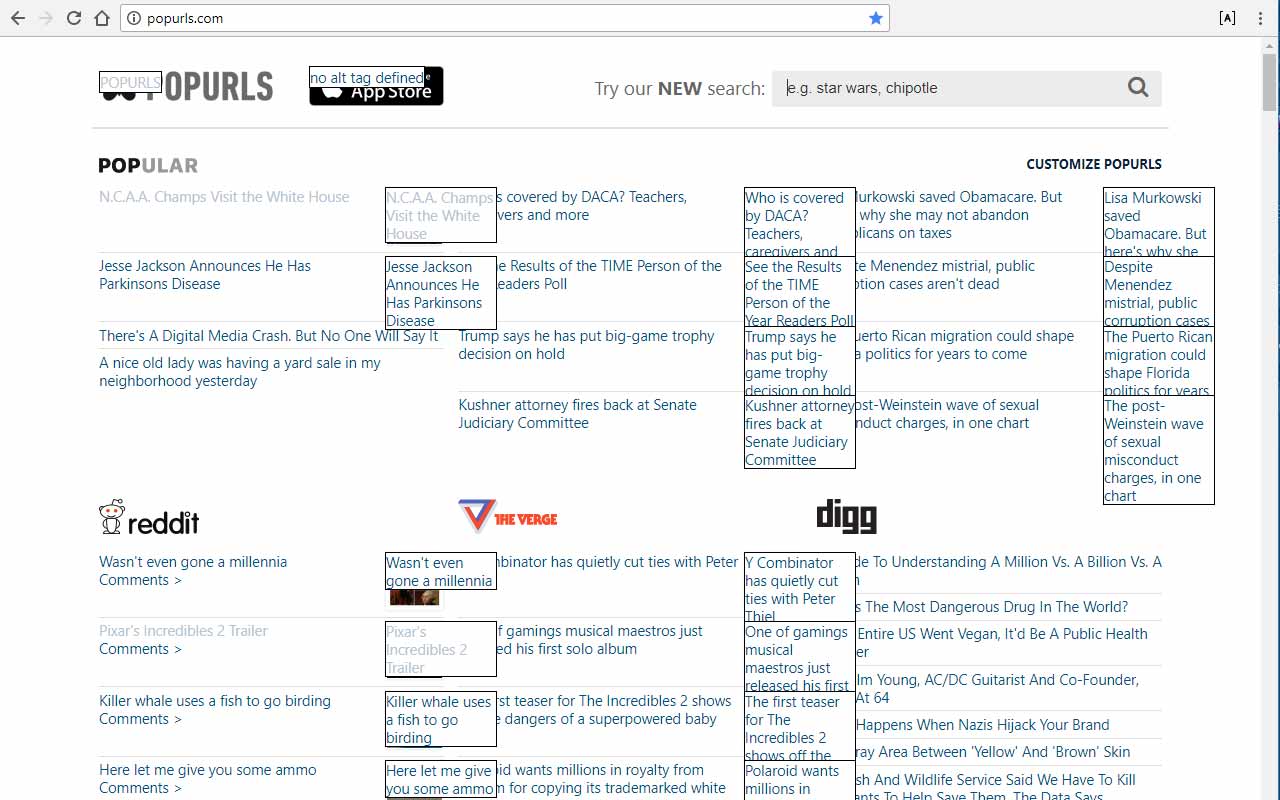Open 'Here let me give you some ammo' post
This screenshot has height=800, width=1280.
pyautogui.click(x=208, y=770)
